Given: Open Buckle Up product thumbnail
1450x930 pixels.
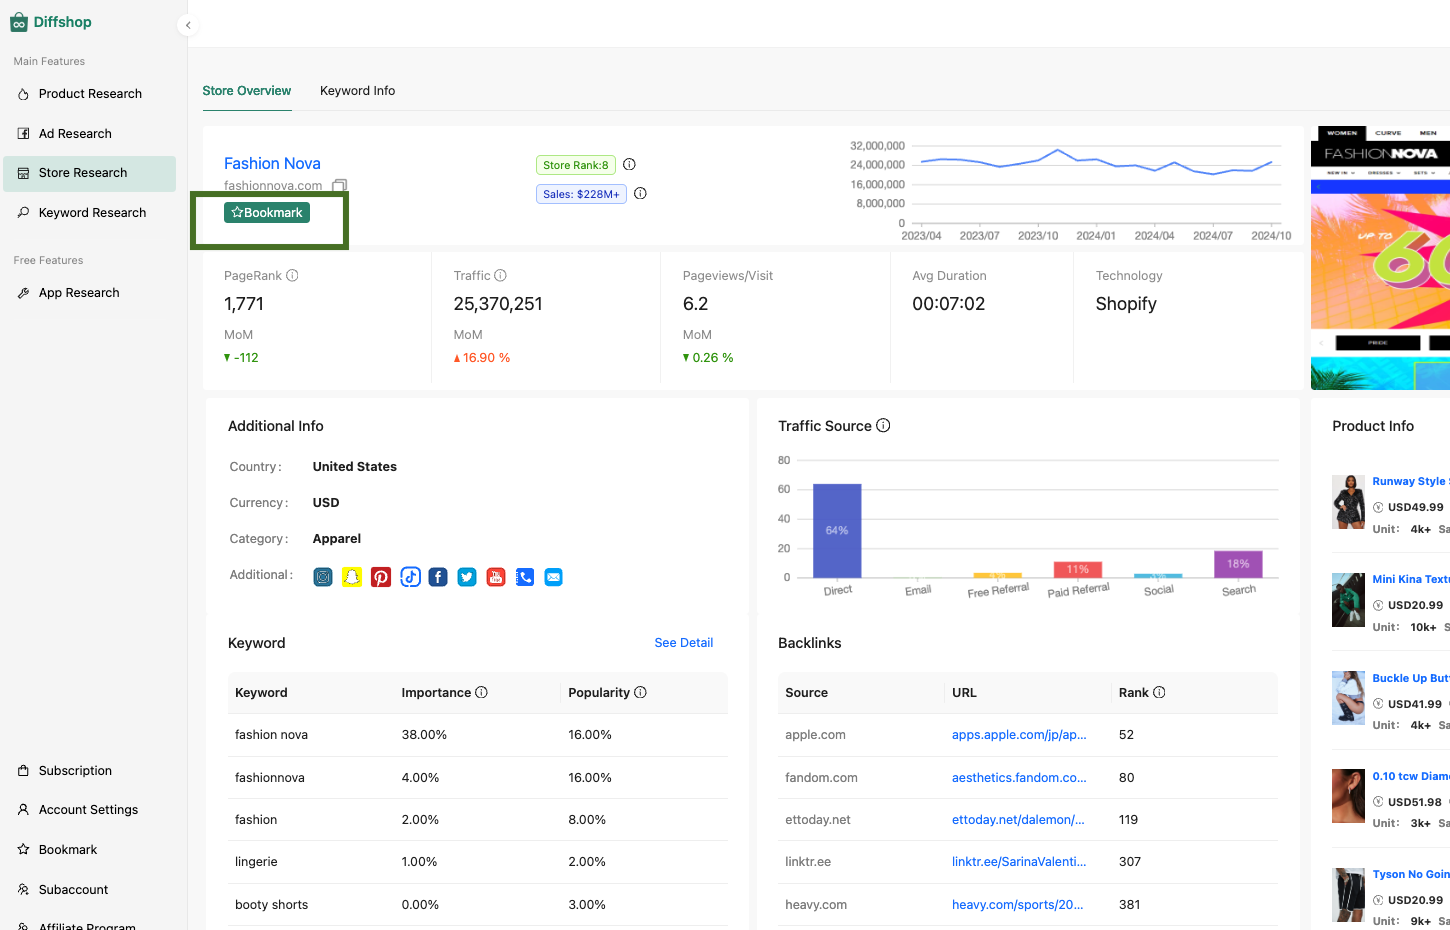Looking at the screenshot, I should click(x=1349, y=698).
